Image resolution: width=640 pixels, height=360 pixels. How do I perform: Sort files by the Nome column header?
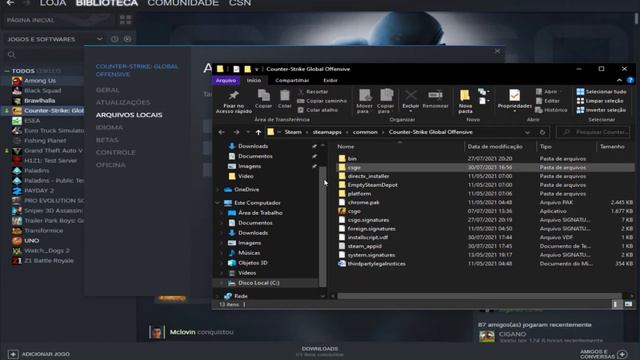346,147
